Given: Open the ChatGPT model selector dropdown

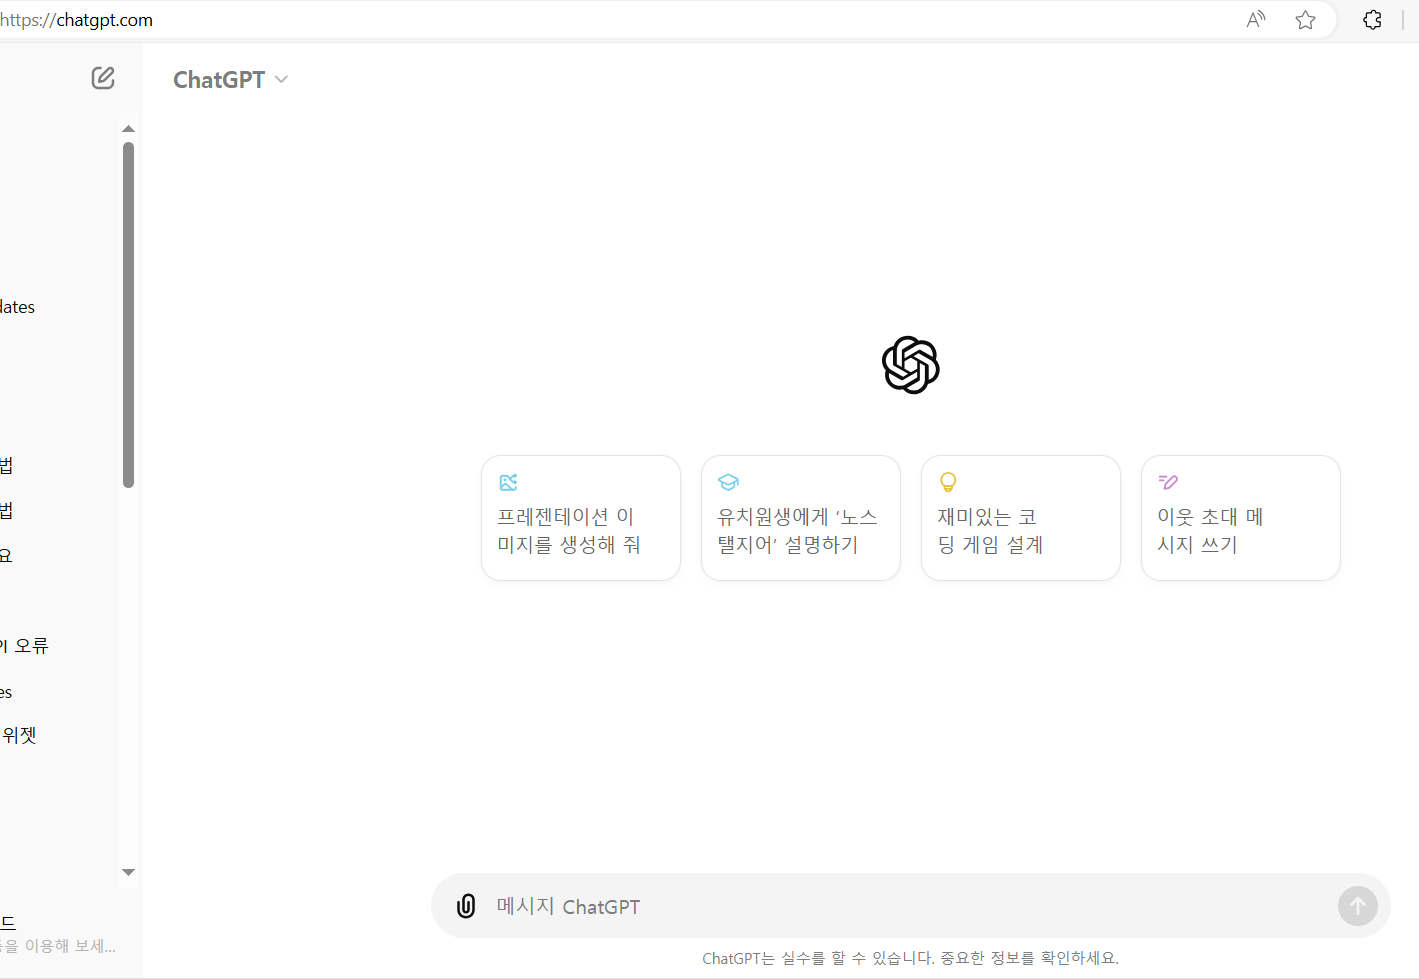Looking at the screenshot, I should pos(231,79).
